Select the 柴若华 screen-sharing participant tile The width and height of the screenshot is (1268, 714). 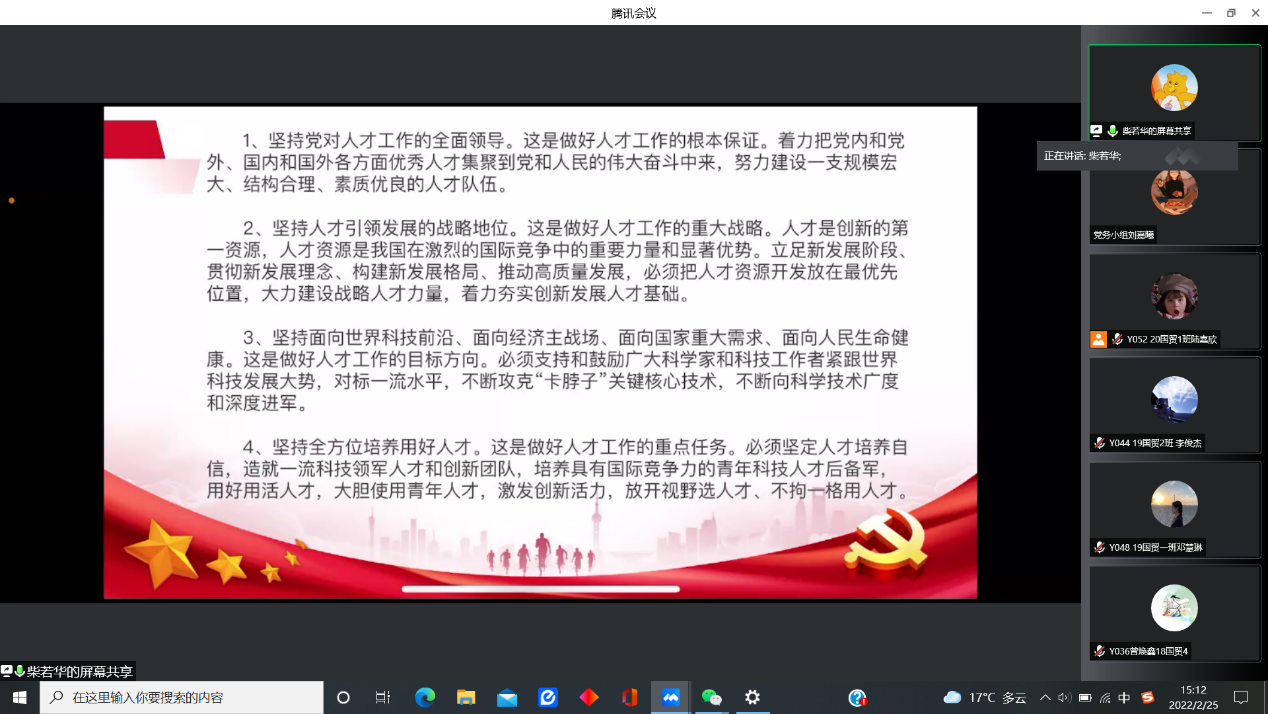tap(1174, 92)
